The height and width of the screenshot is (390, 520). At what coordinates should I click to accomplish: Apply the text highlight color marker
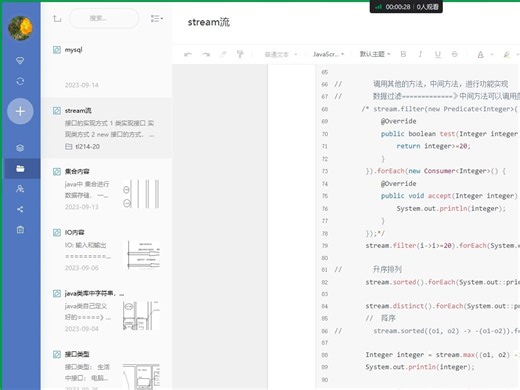pos(507,54)
